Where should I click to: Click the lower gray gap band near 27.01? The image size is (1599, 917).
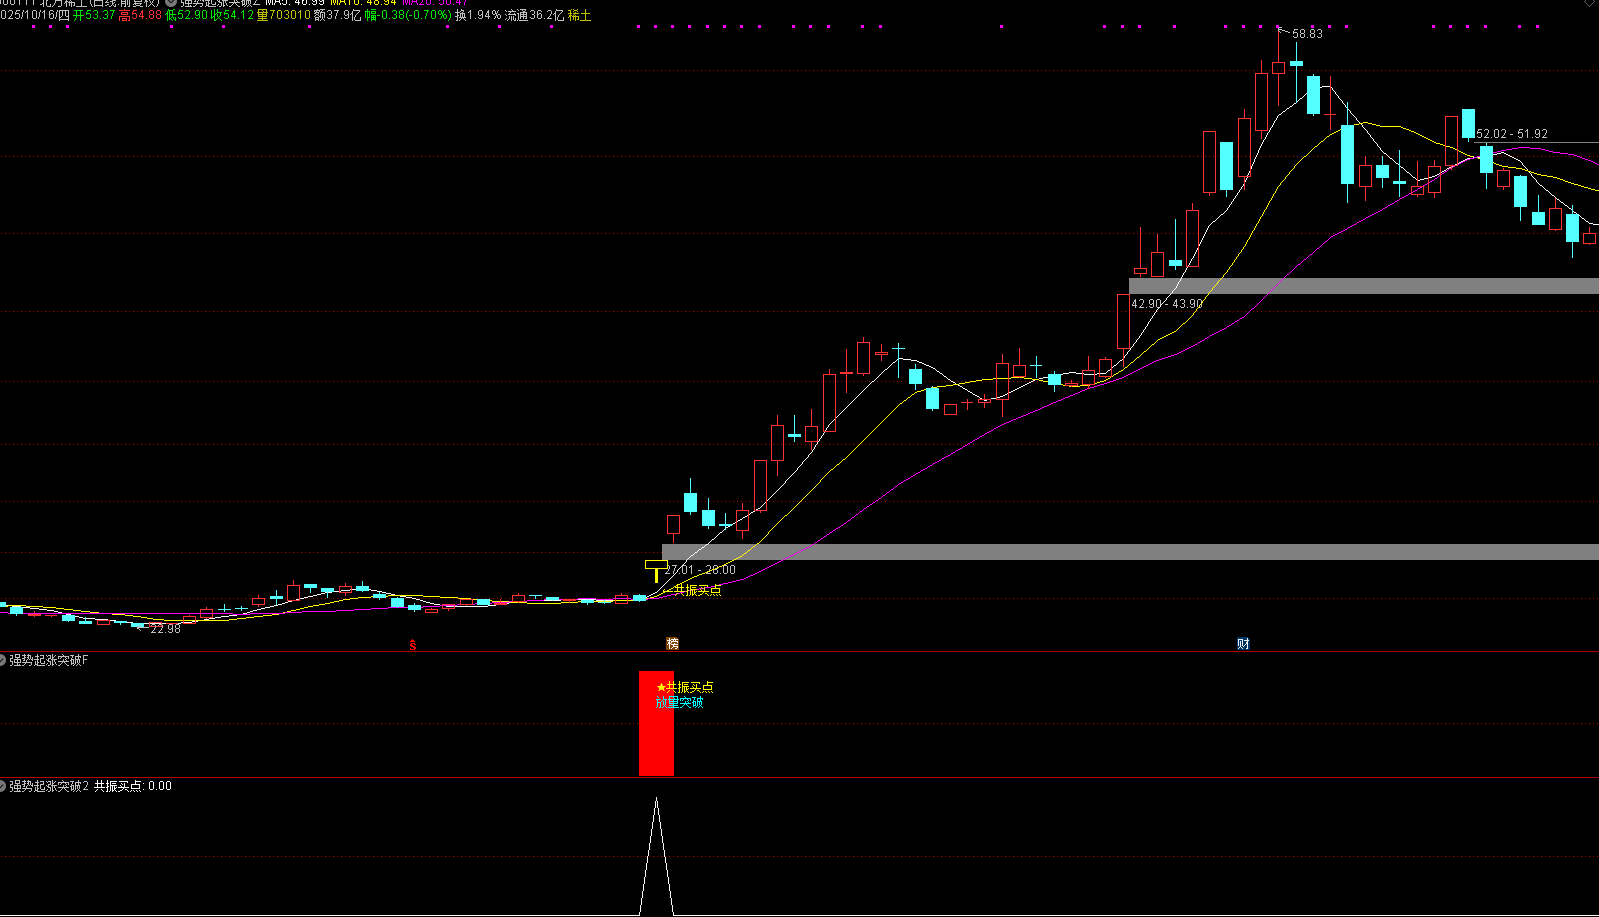pos(1130,552)
